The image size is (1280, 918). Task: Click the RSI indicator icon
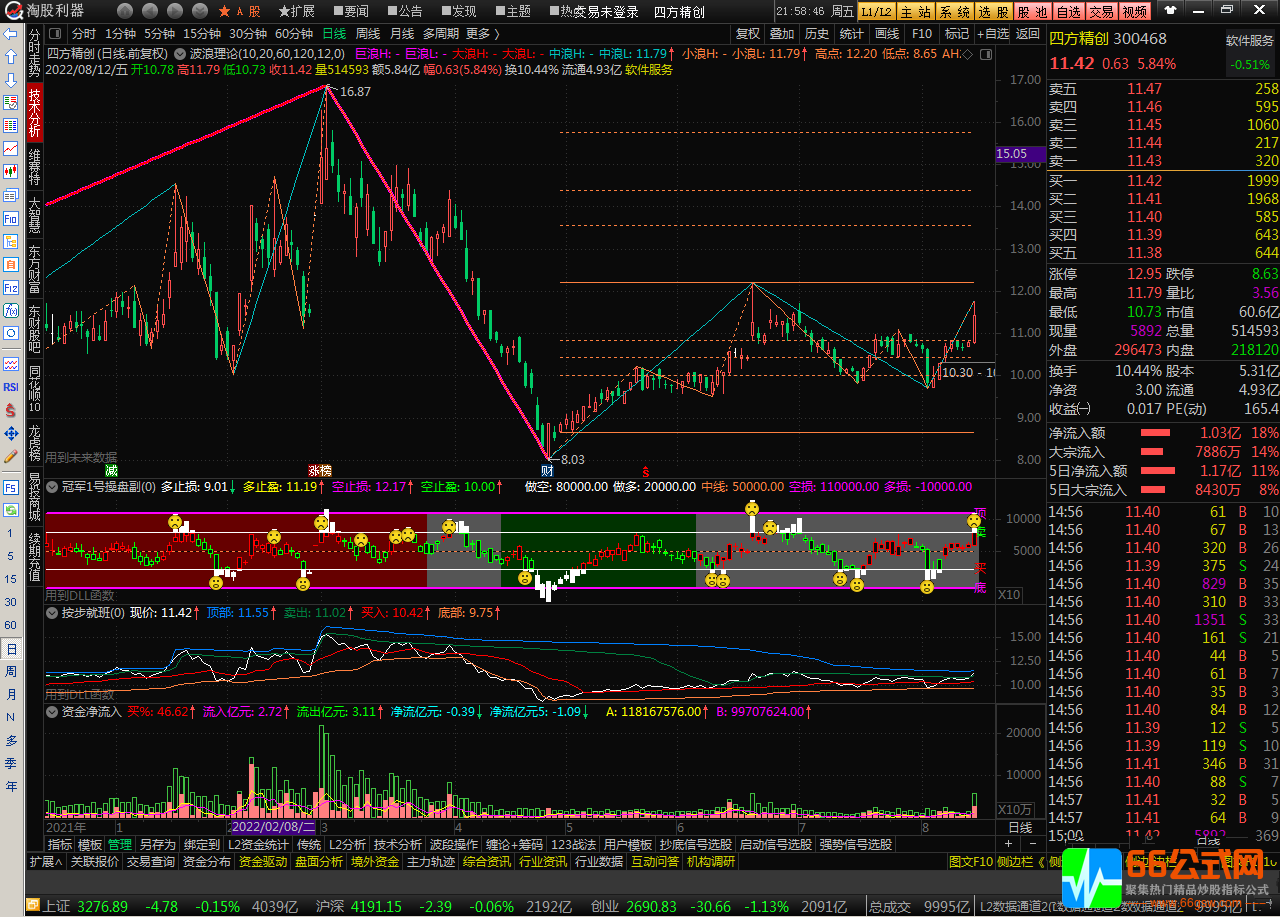click(11, 387)
